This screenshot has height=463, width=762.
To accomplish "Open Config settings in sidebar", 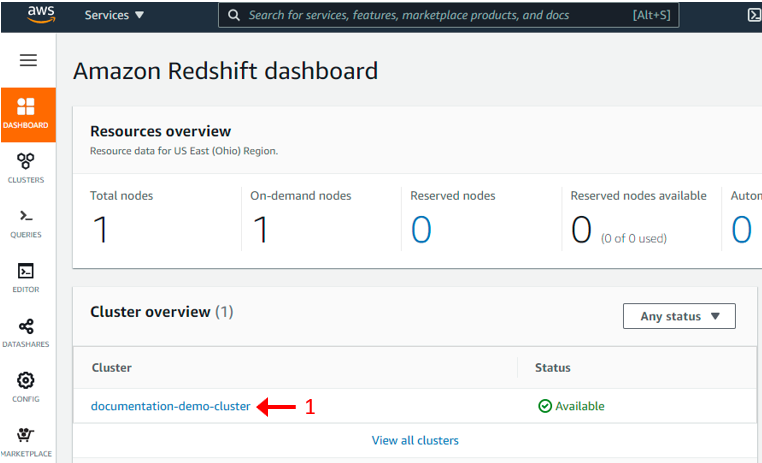I will pyautogui.click(x=26, y=386).
